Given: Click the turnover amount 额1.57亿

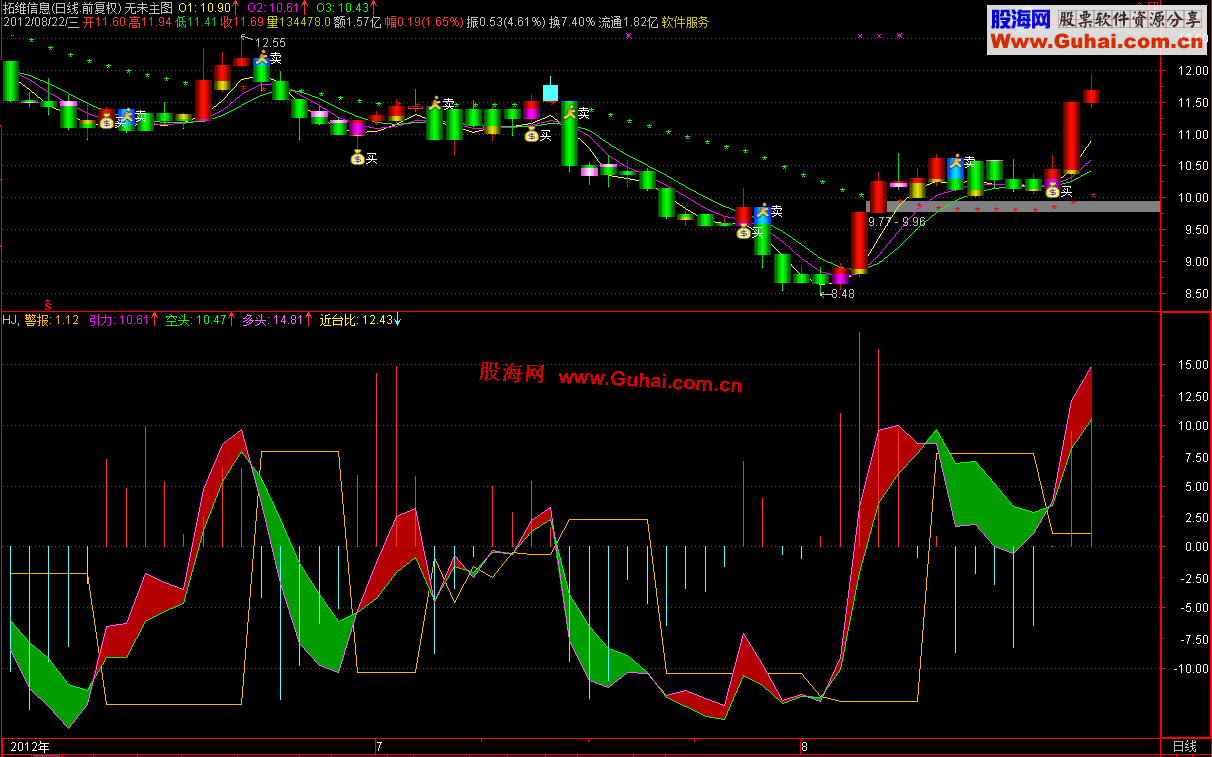Looking at the screenshot, I should [358, 21].
